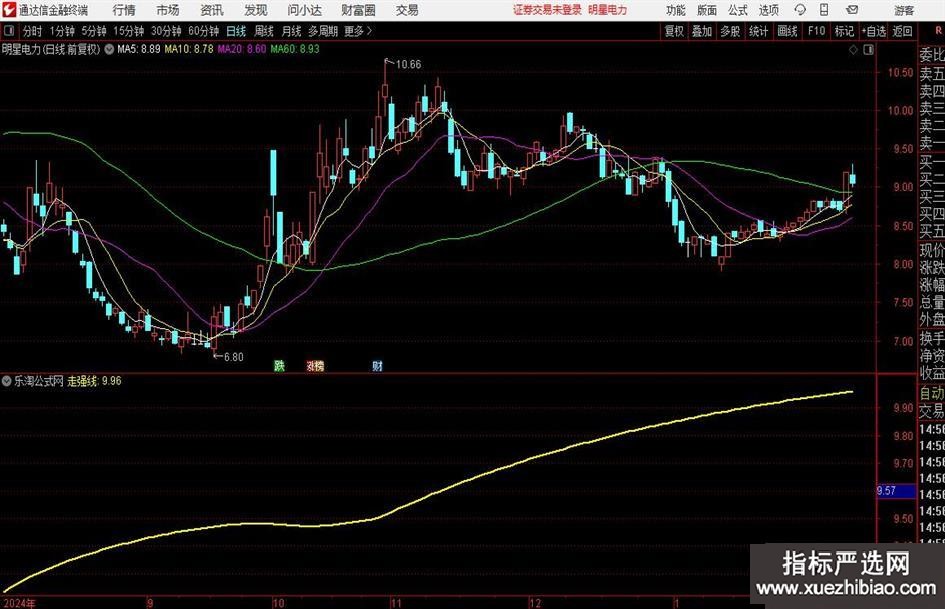The width and height of the screenshot is (945, 609).
Task: Open the 行情 menu
Action: click(124, 10)
